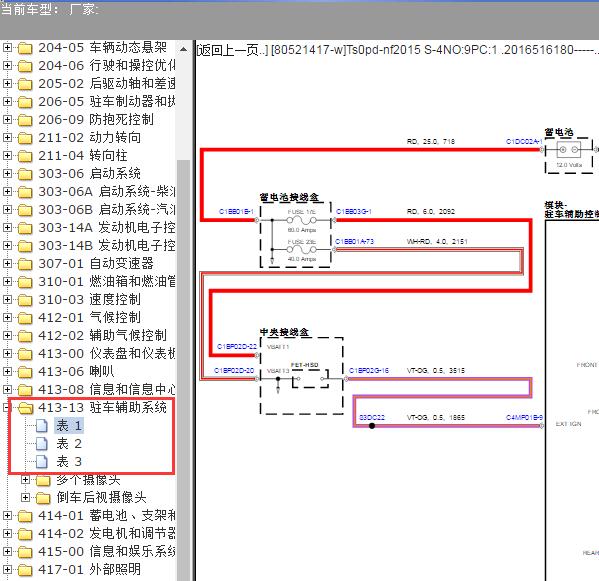
Task: Click the folder icon for 303-14A 发动机电子控制
Action: tap(25, 228)
